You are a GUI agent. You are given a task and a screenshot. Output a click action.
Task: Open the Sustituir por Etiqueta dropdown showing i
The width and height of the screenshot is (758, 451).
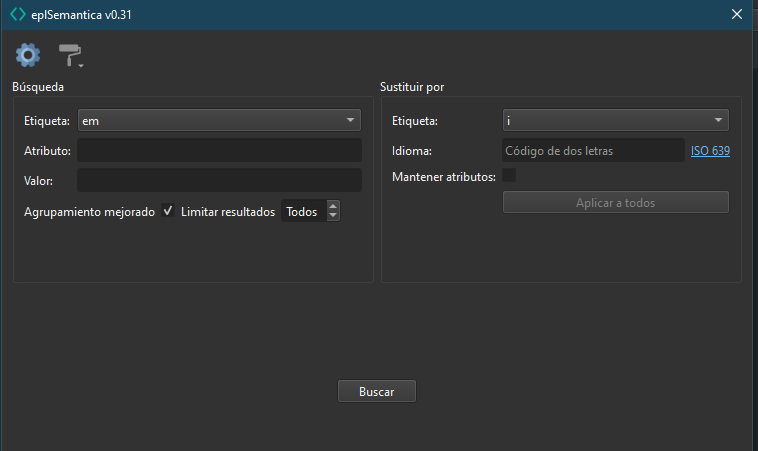(615, 120)
